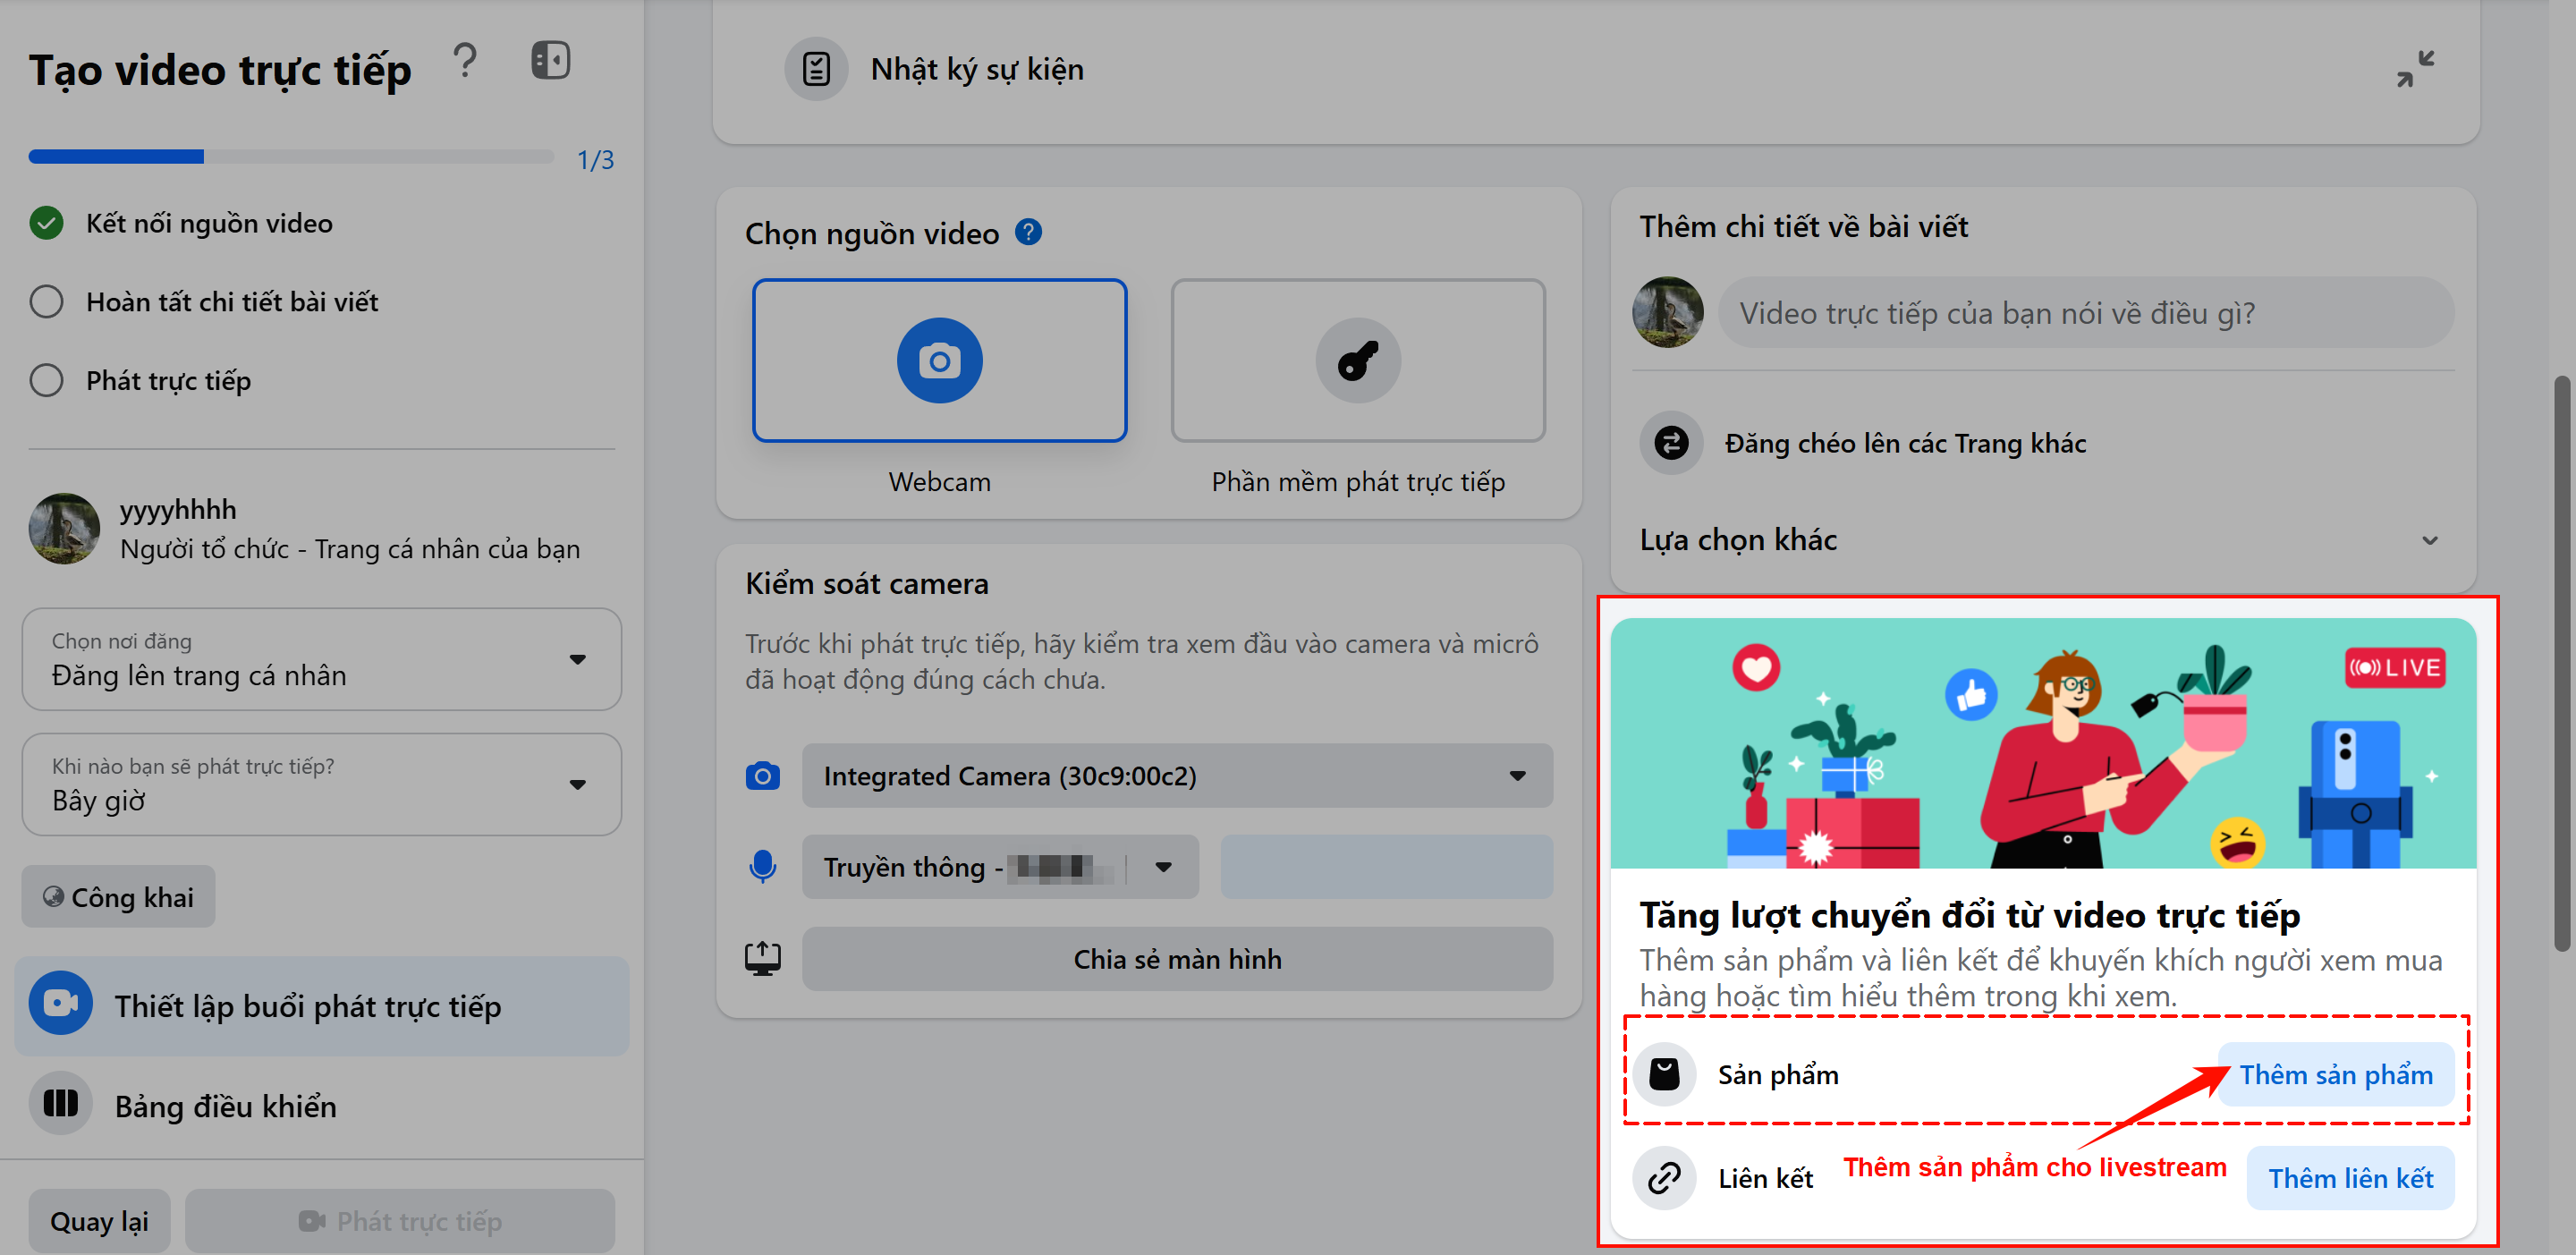
Task: Switch to Bảng điều khiển tab
Action: pyautogui.click(x=321, y=1105)
